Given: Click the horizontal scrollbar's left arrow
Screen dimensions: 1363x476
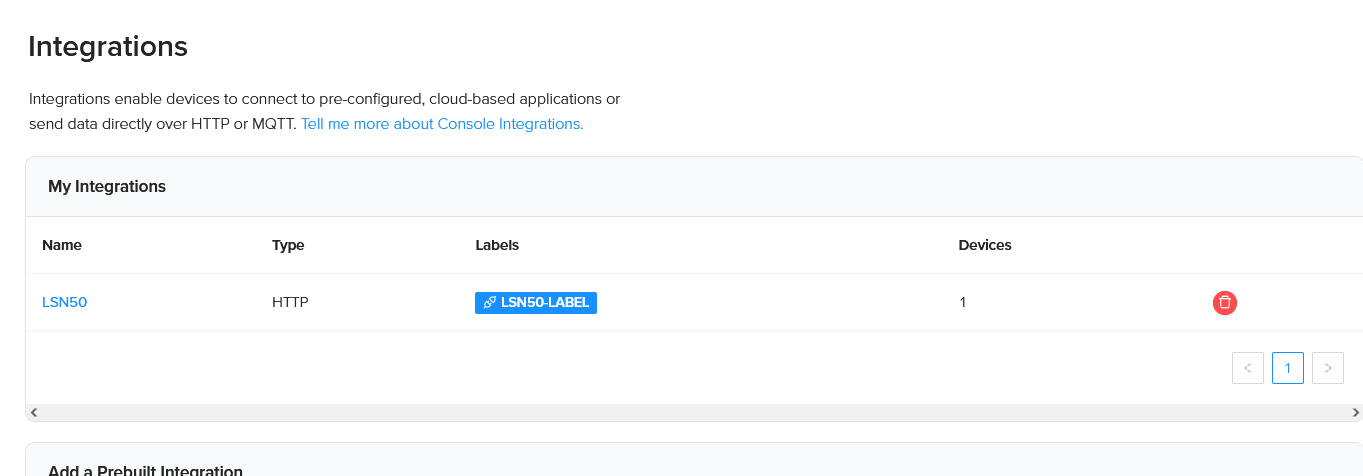Looking at the screenshot, I should coord(33,412).
